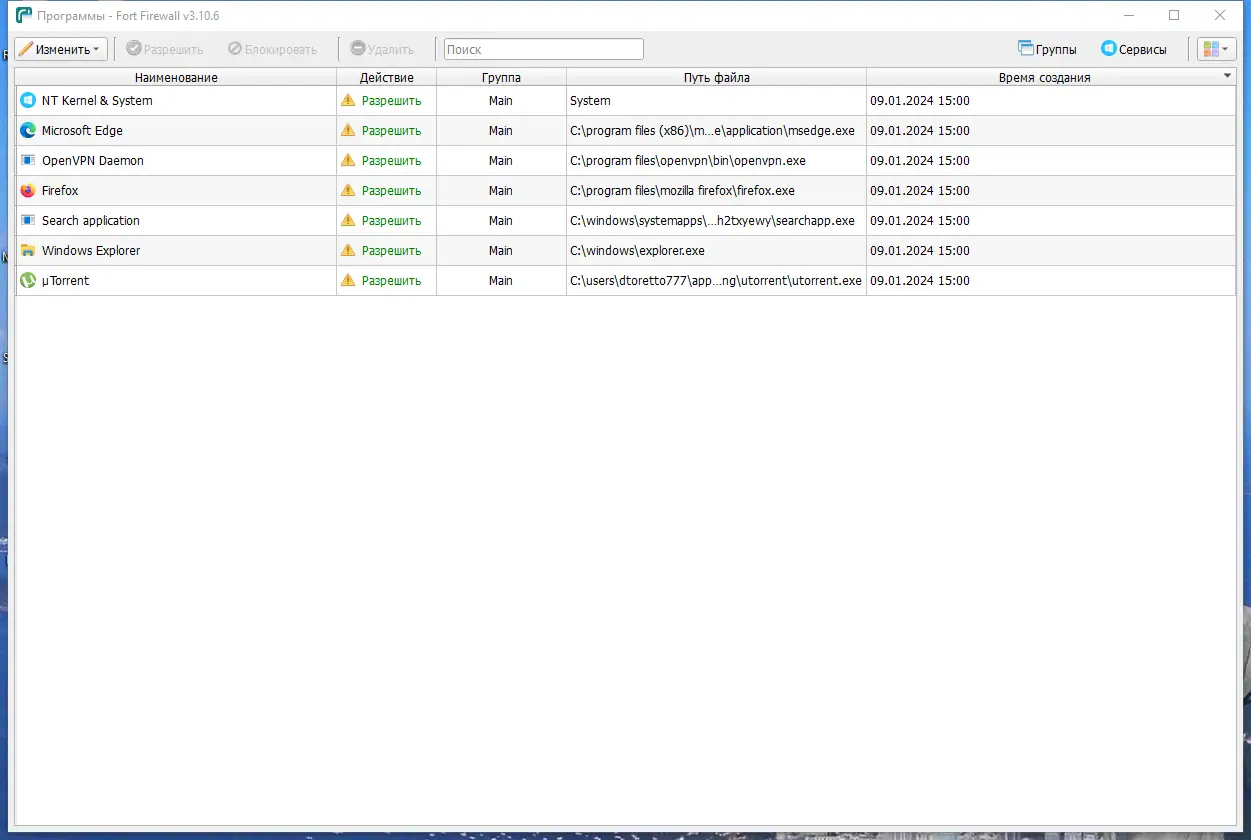The width and height of the screenshot is (1251, 840).
Task: Click Main group cell in Windows Explorer row
Action: click(x=501, y=251)
